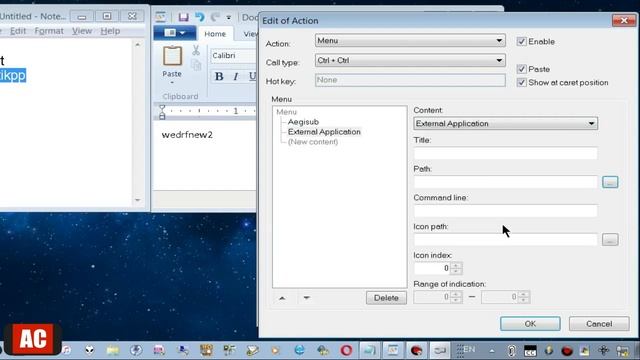This screenshot has height=360, width=640.
Task: Click the Cut scissors icon in WordPad
Action: pyautogui.click(x=196, y=50)
